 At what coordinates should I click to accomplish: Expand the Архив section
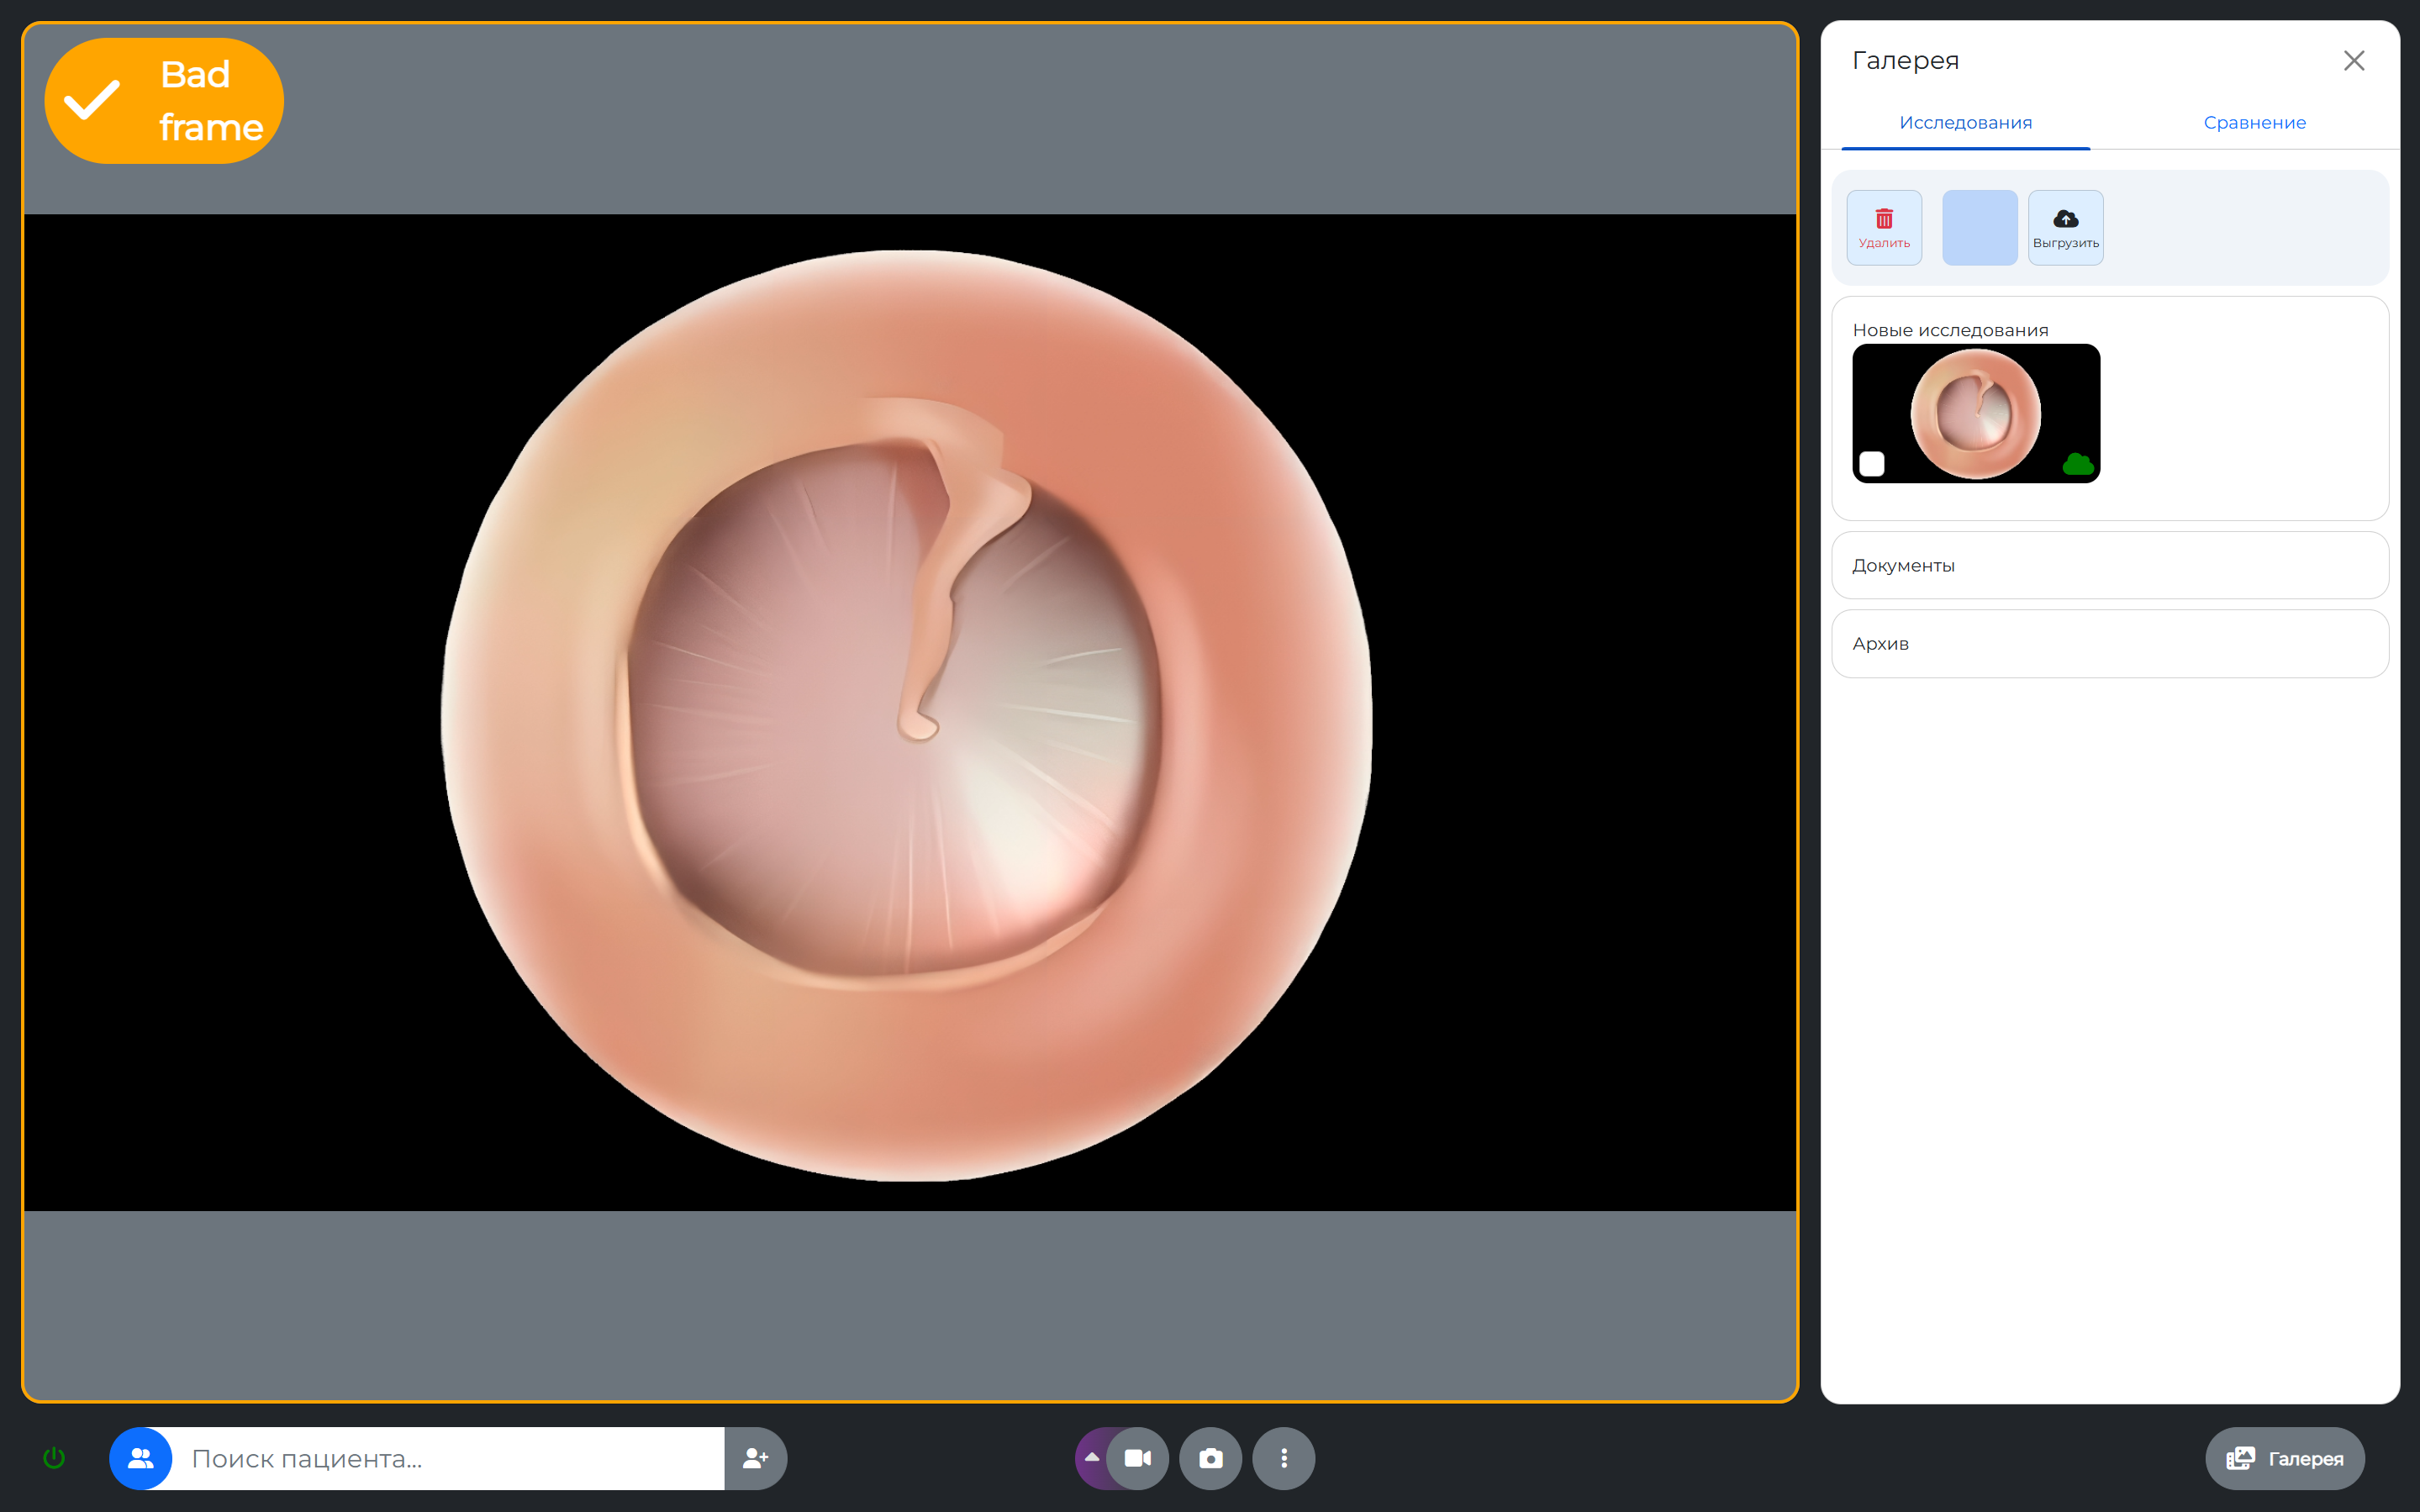click(x=2110, y=644)
